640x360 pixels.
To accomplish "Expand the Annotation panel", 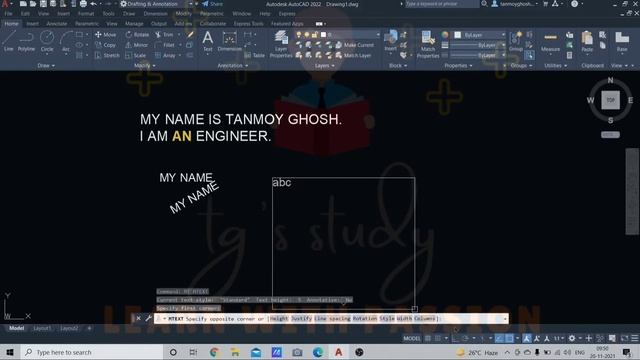I will (232, 65).
